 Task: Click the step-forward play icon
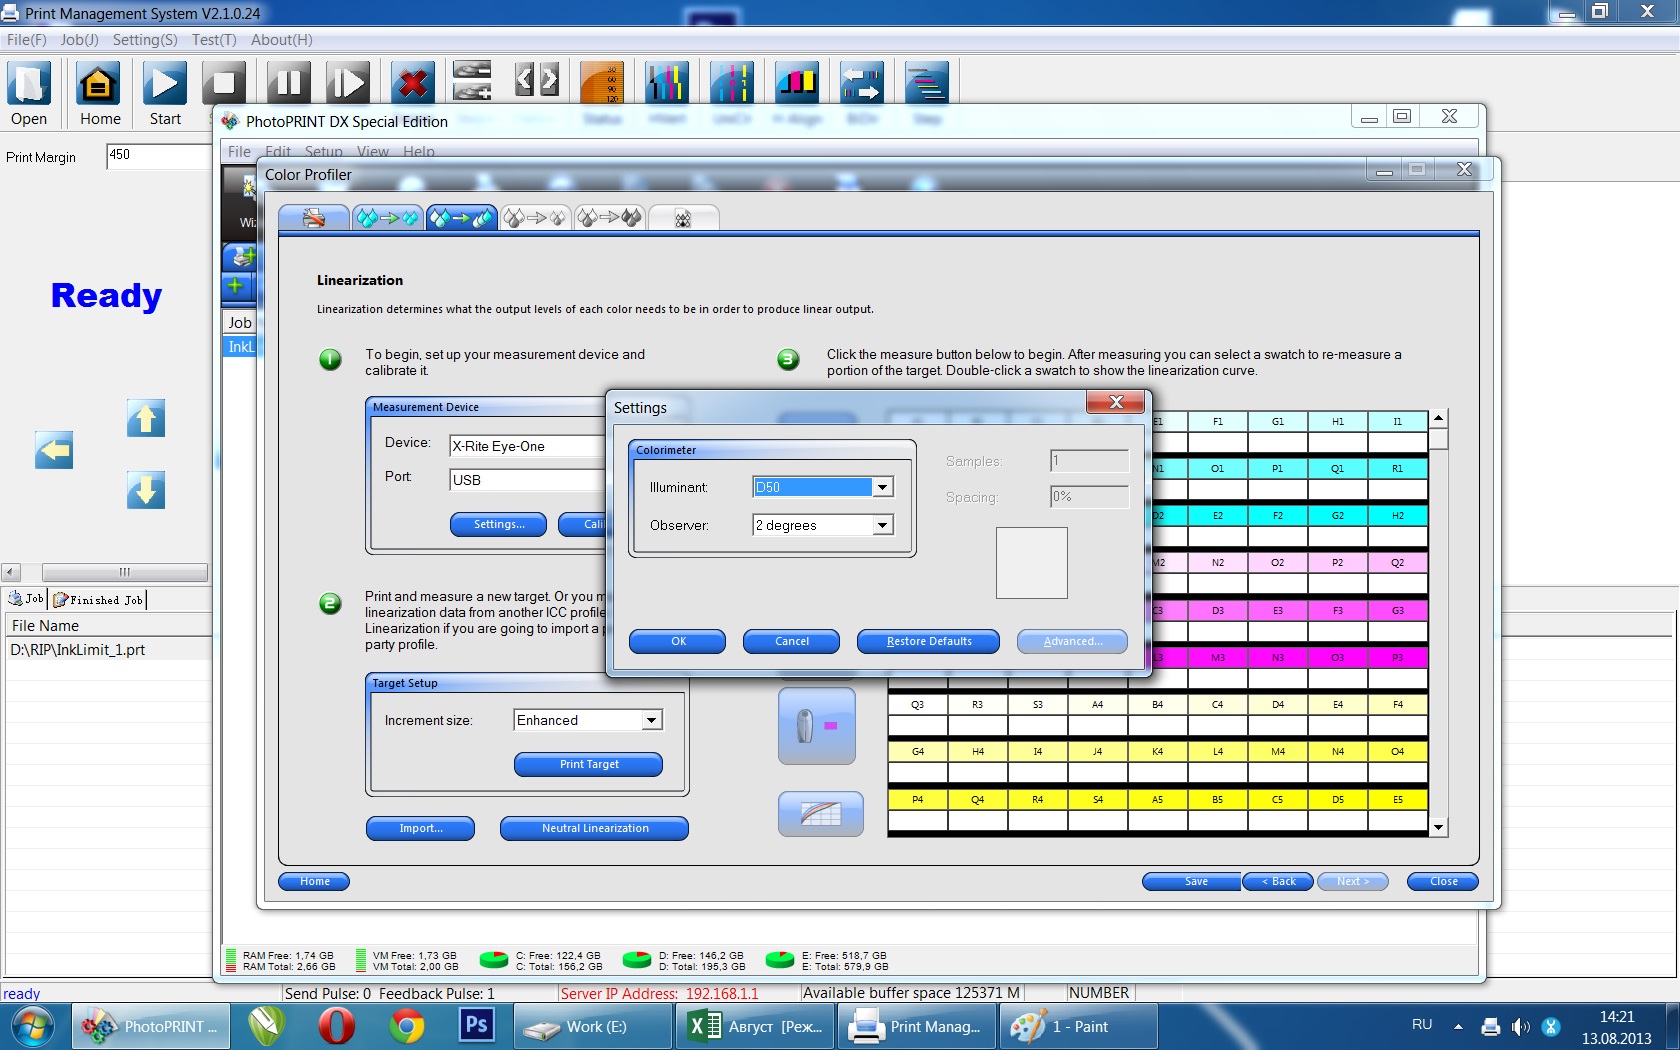[348, 83]
